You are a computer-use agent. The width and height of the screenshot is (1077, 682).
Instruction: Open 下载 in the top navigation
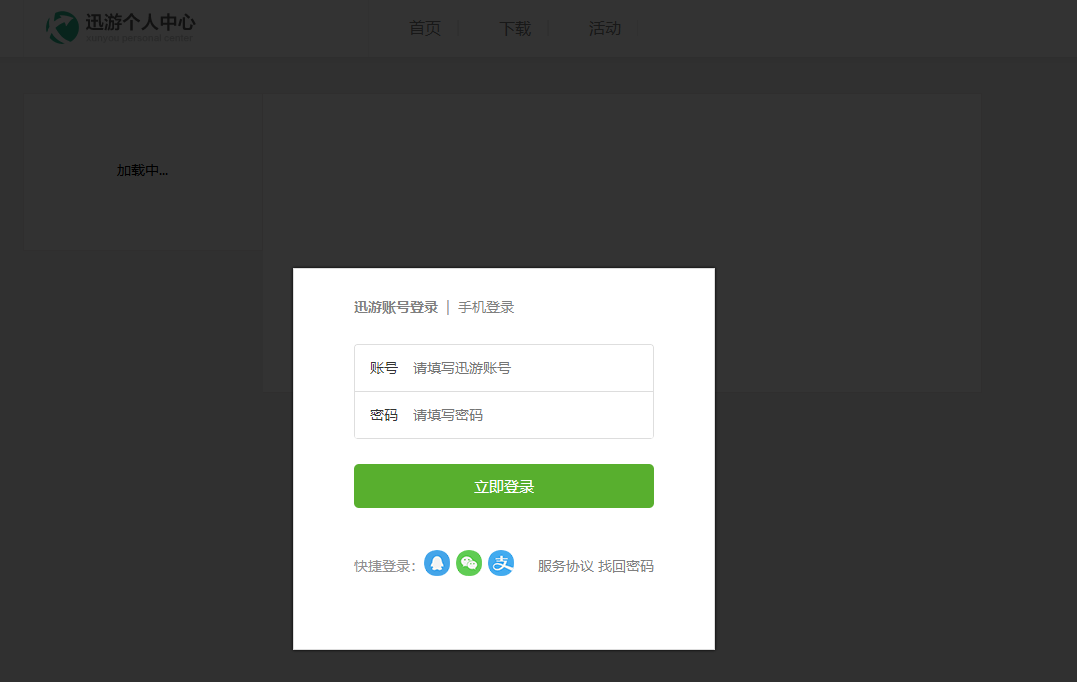click(x=515, y=28)
